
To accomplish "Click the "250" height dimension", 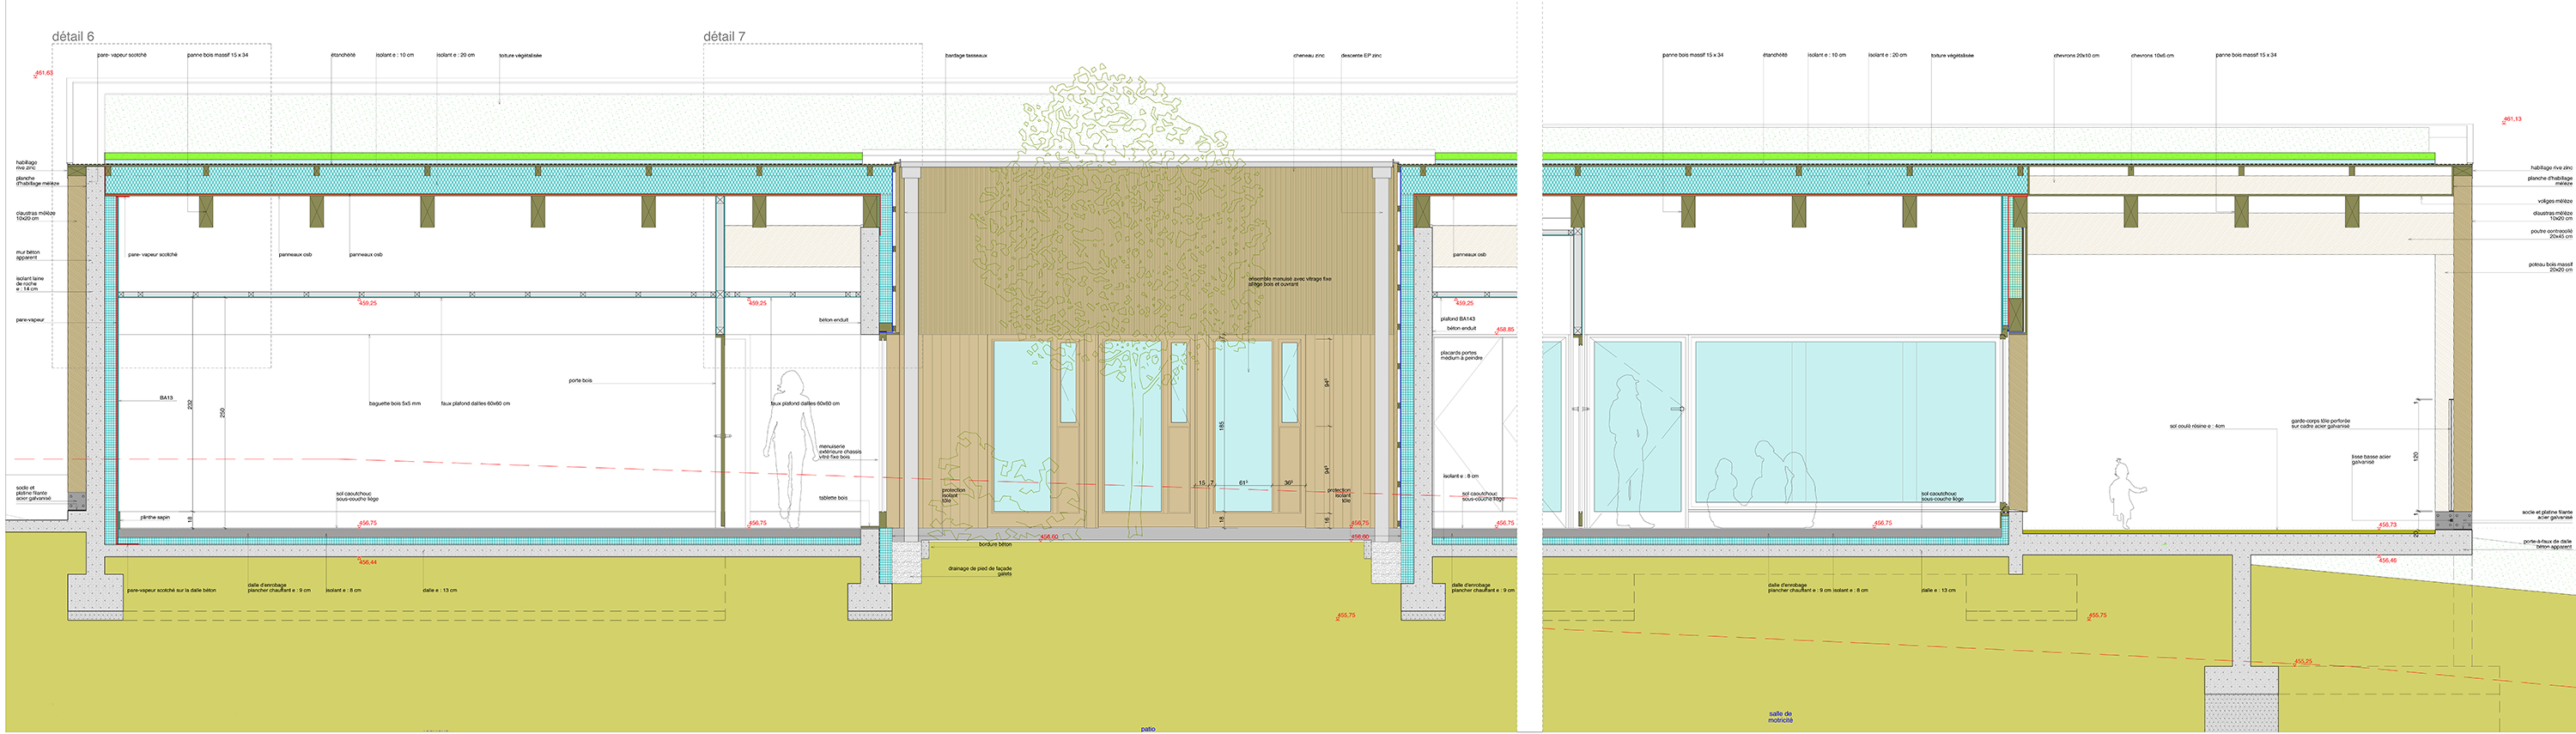I will (x=222, y=412).
